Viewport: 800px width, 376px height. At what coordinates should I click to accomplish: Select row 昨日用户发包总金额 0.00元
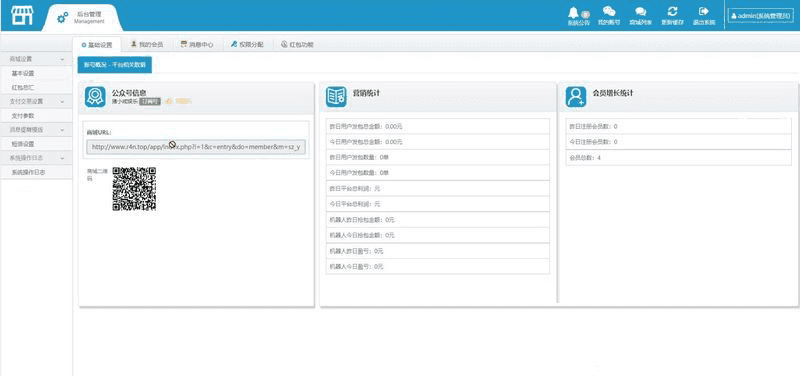(x=437, y=126)
